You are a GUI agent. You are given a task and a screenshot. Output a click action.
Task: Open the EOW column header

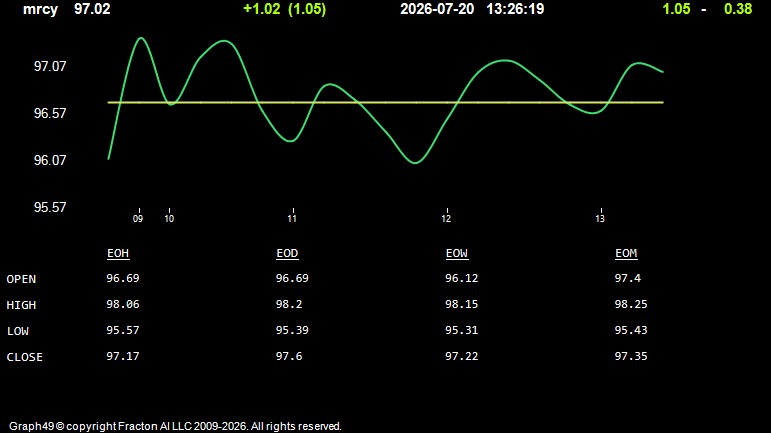[457, 253]
